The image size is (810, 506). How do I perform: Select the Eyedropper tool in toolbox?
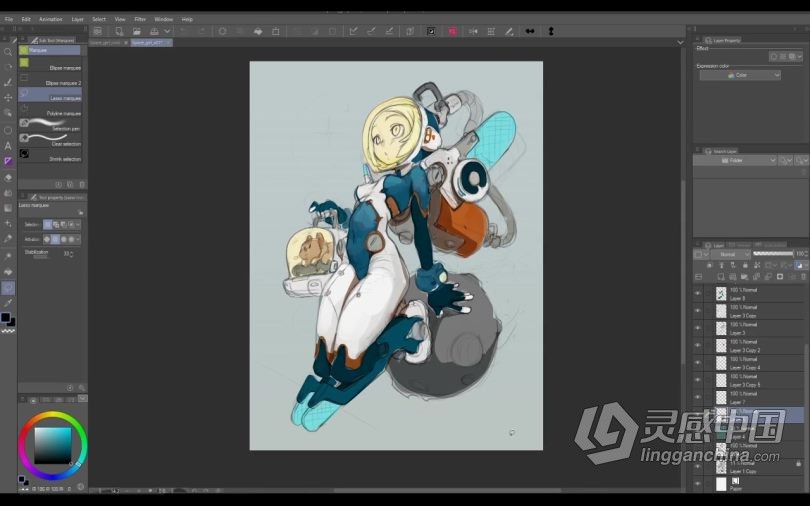[x=8, y=303]
